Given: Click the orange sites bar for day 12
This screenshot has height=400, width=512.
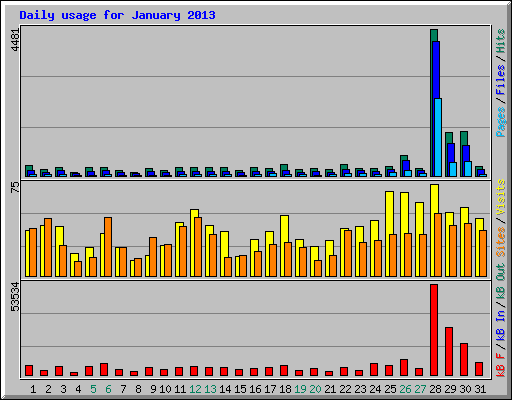Looking at the screenshot, I should tap(198, 247).
